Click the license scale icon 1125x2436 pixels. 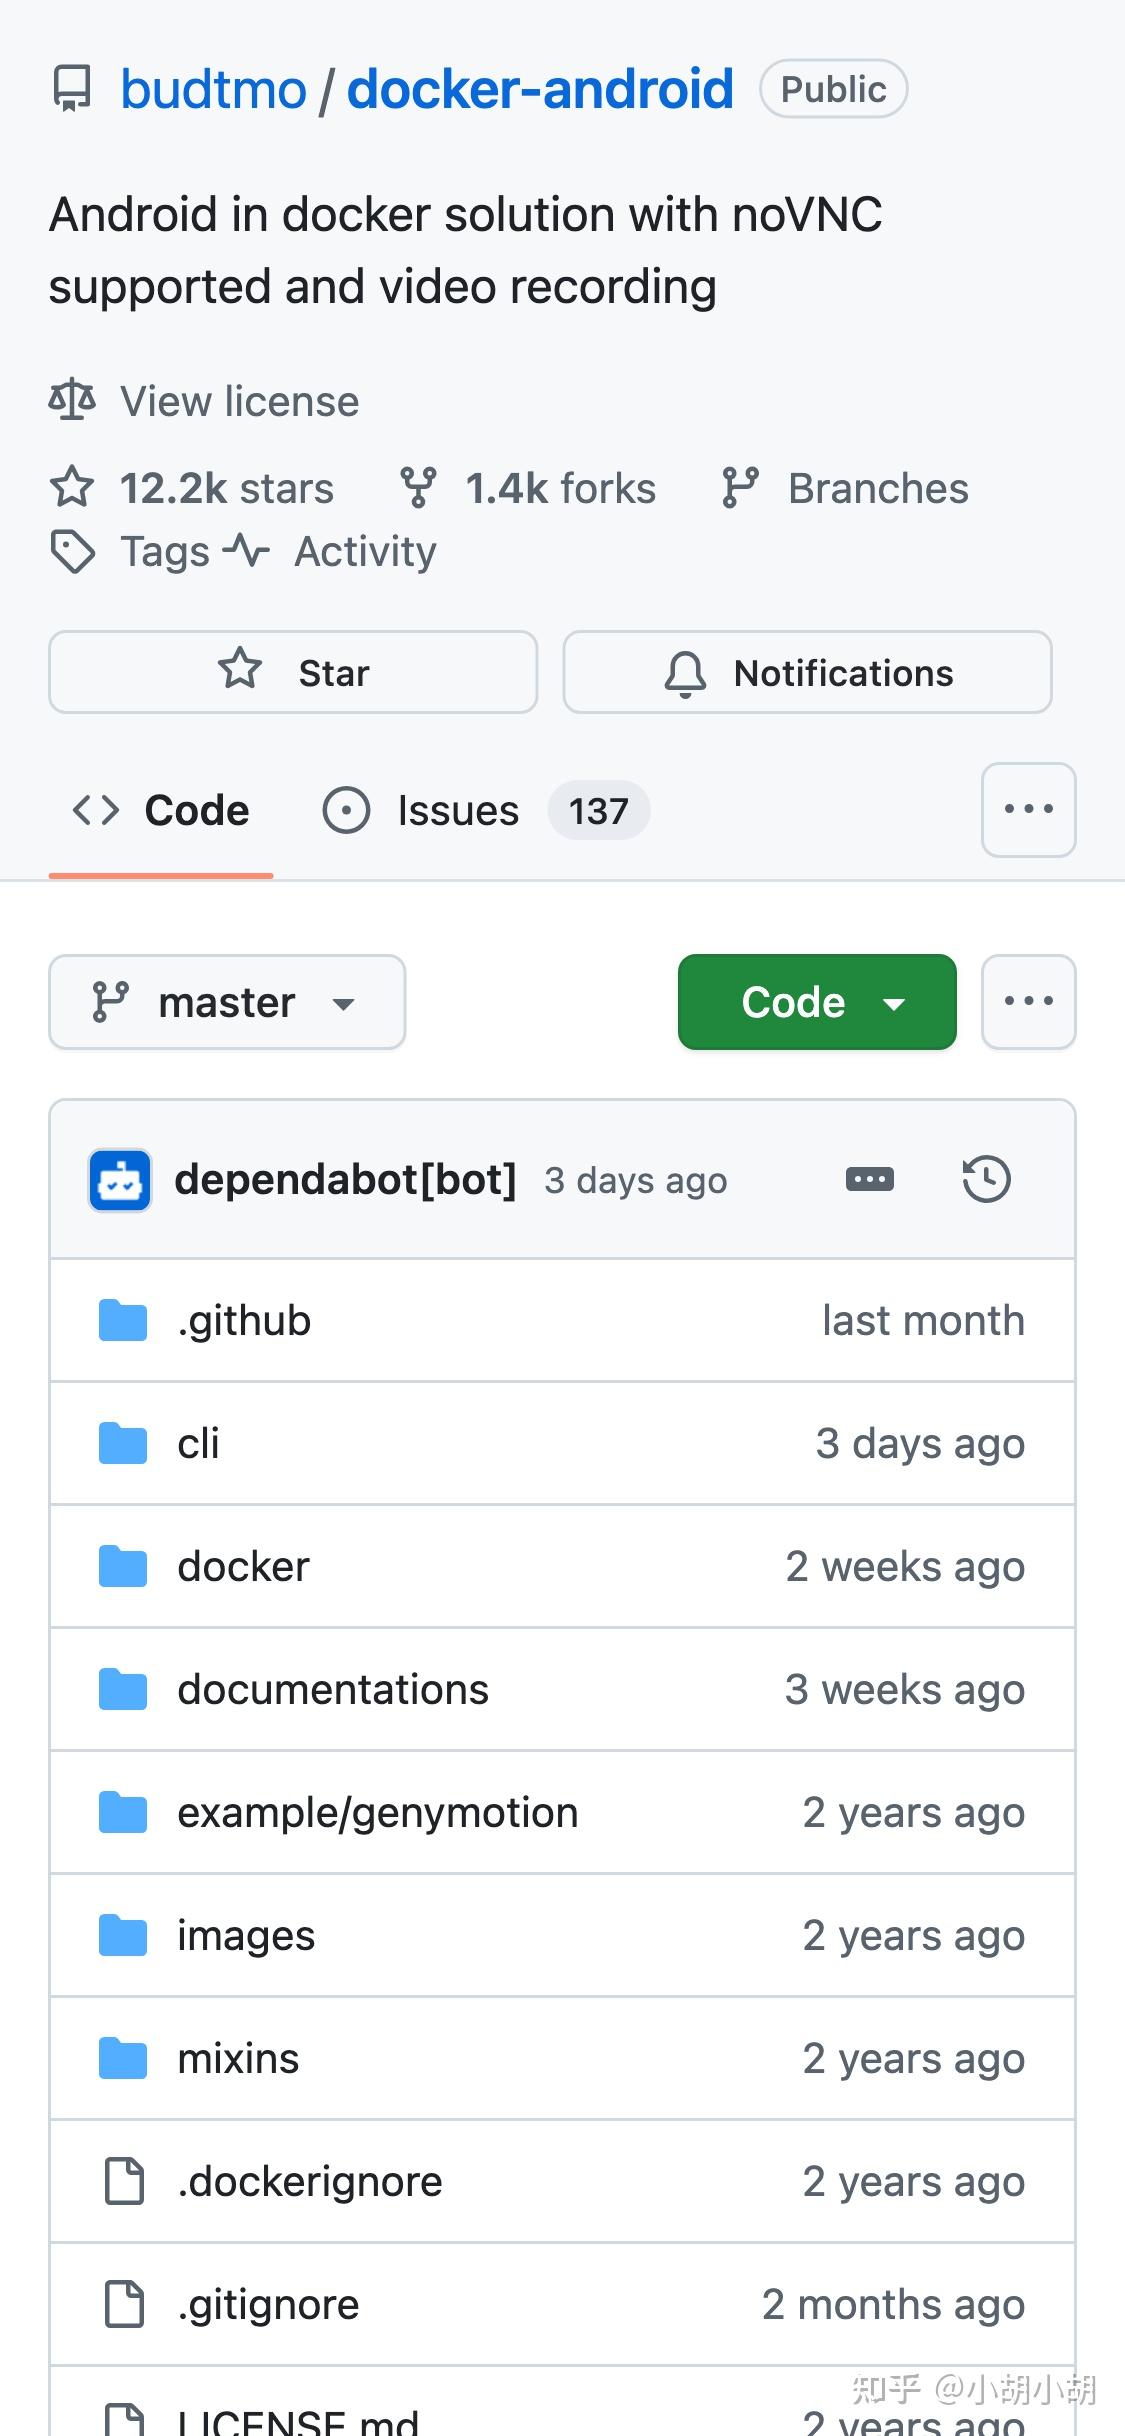click(72, 401)
